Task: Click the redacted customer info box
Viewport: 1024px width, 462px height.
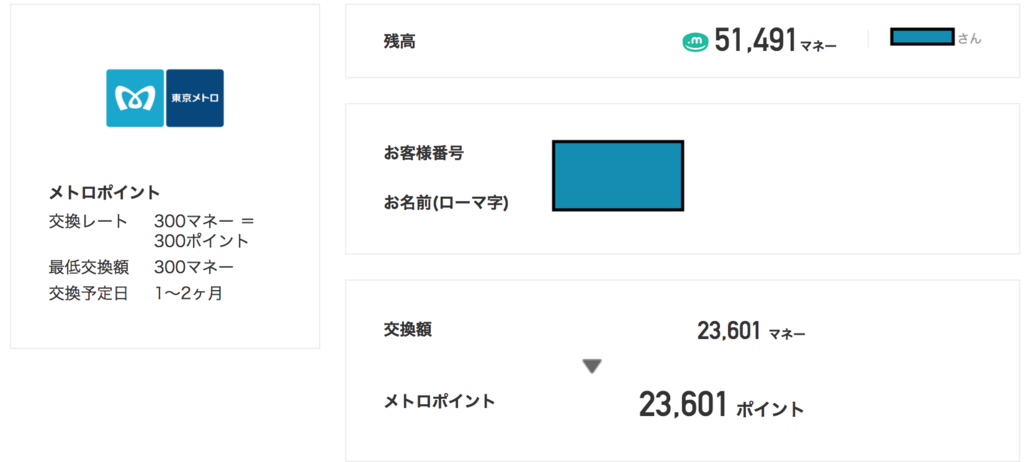Action: [618, 175]
